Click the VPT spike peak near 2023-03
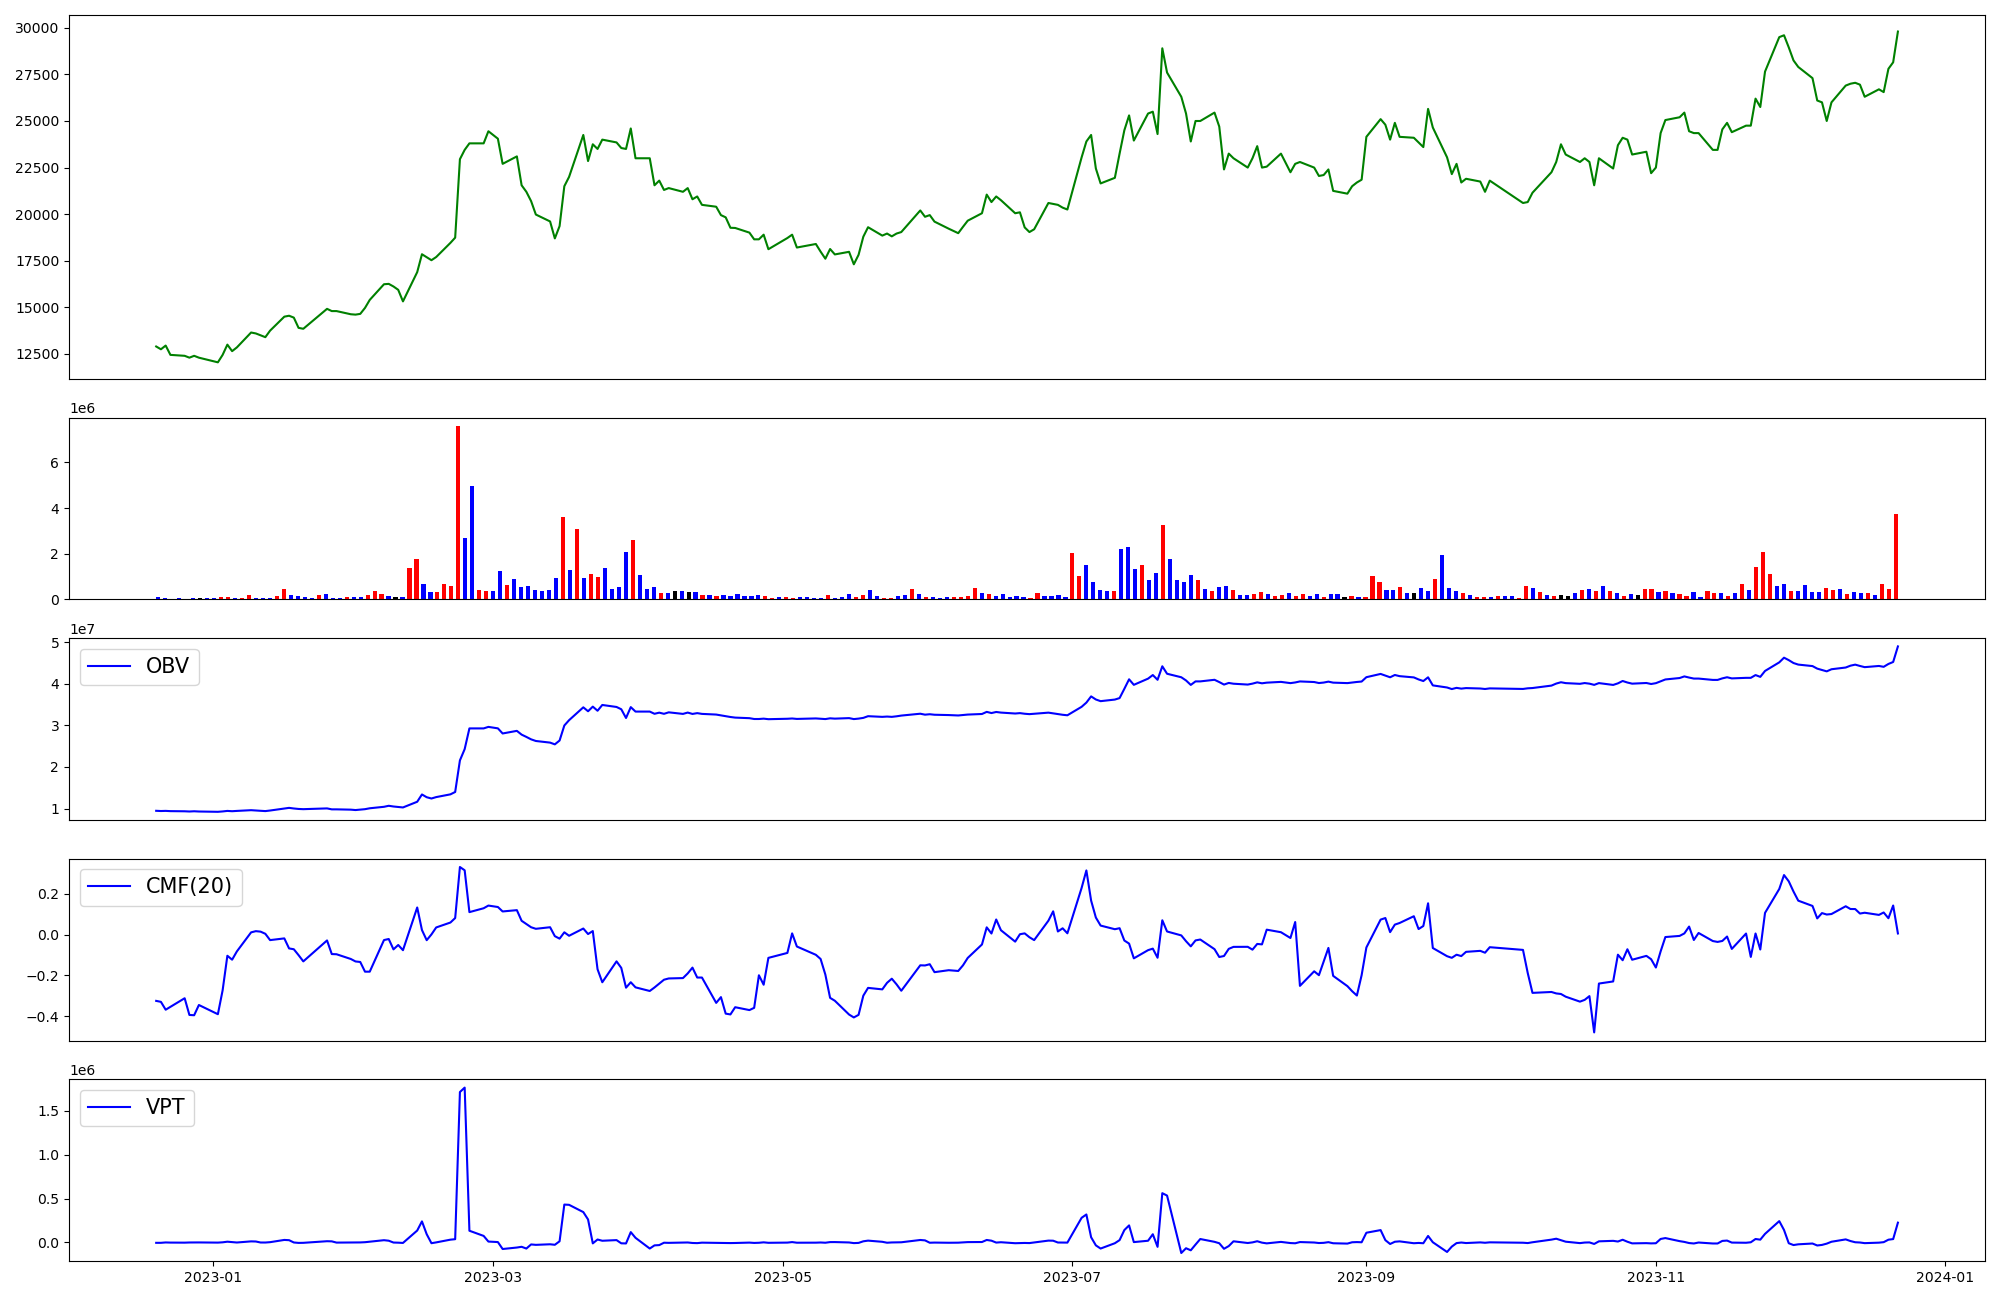Image resolution: width=2000 pixels, height=1300 pixels. coord(464,1088)
